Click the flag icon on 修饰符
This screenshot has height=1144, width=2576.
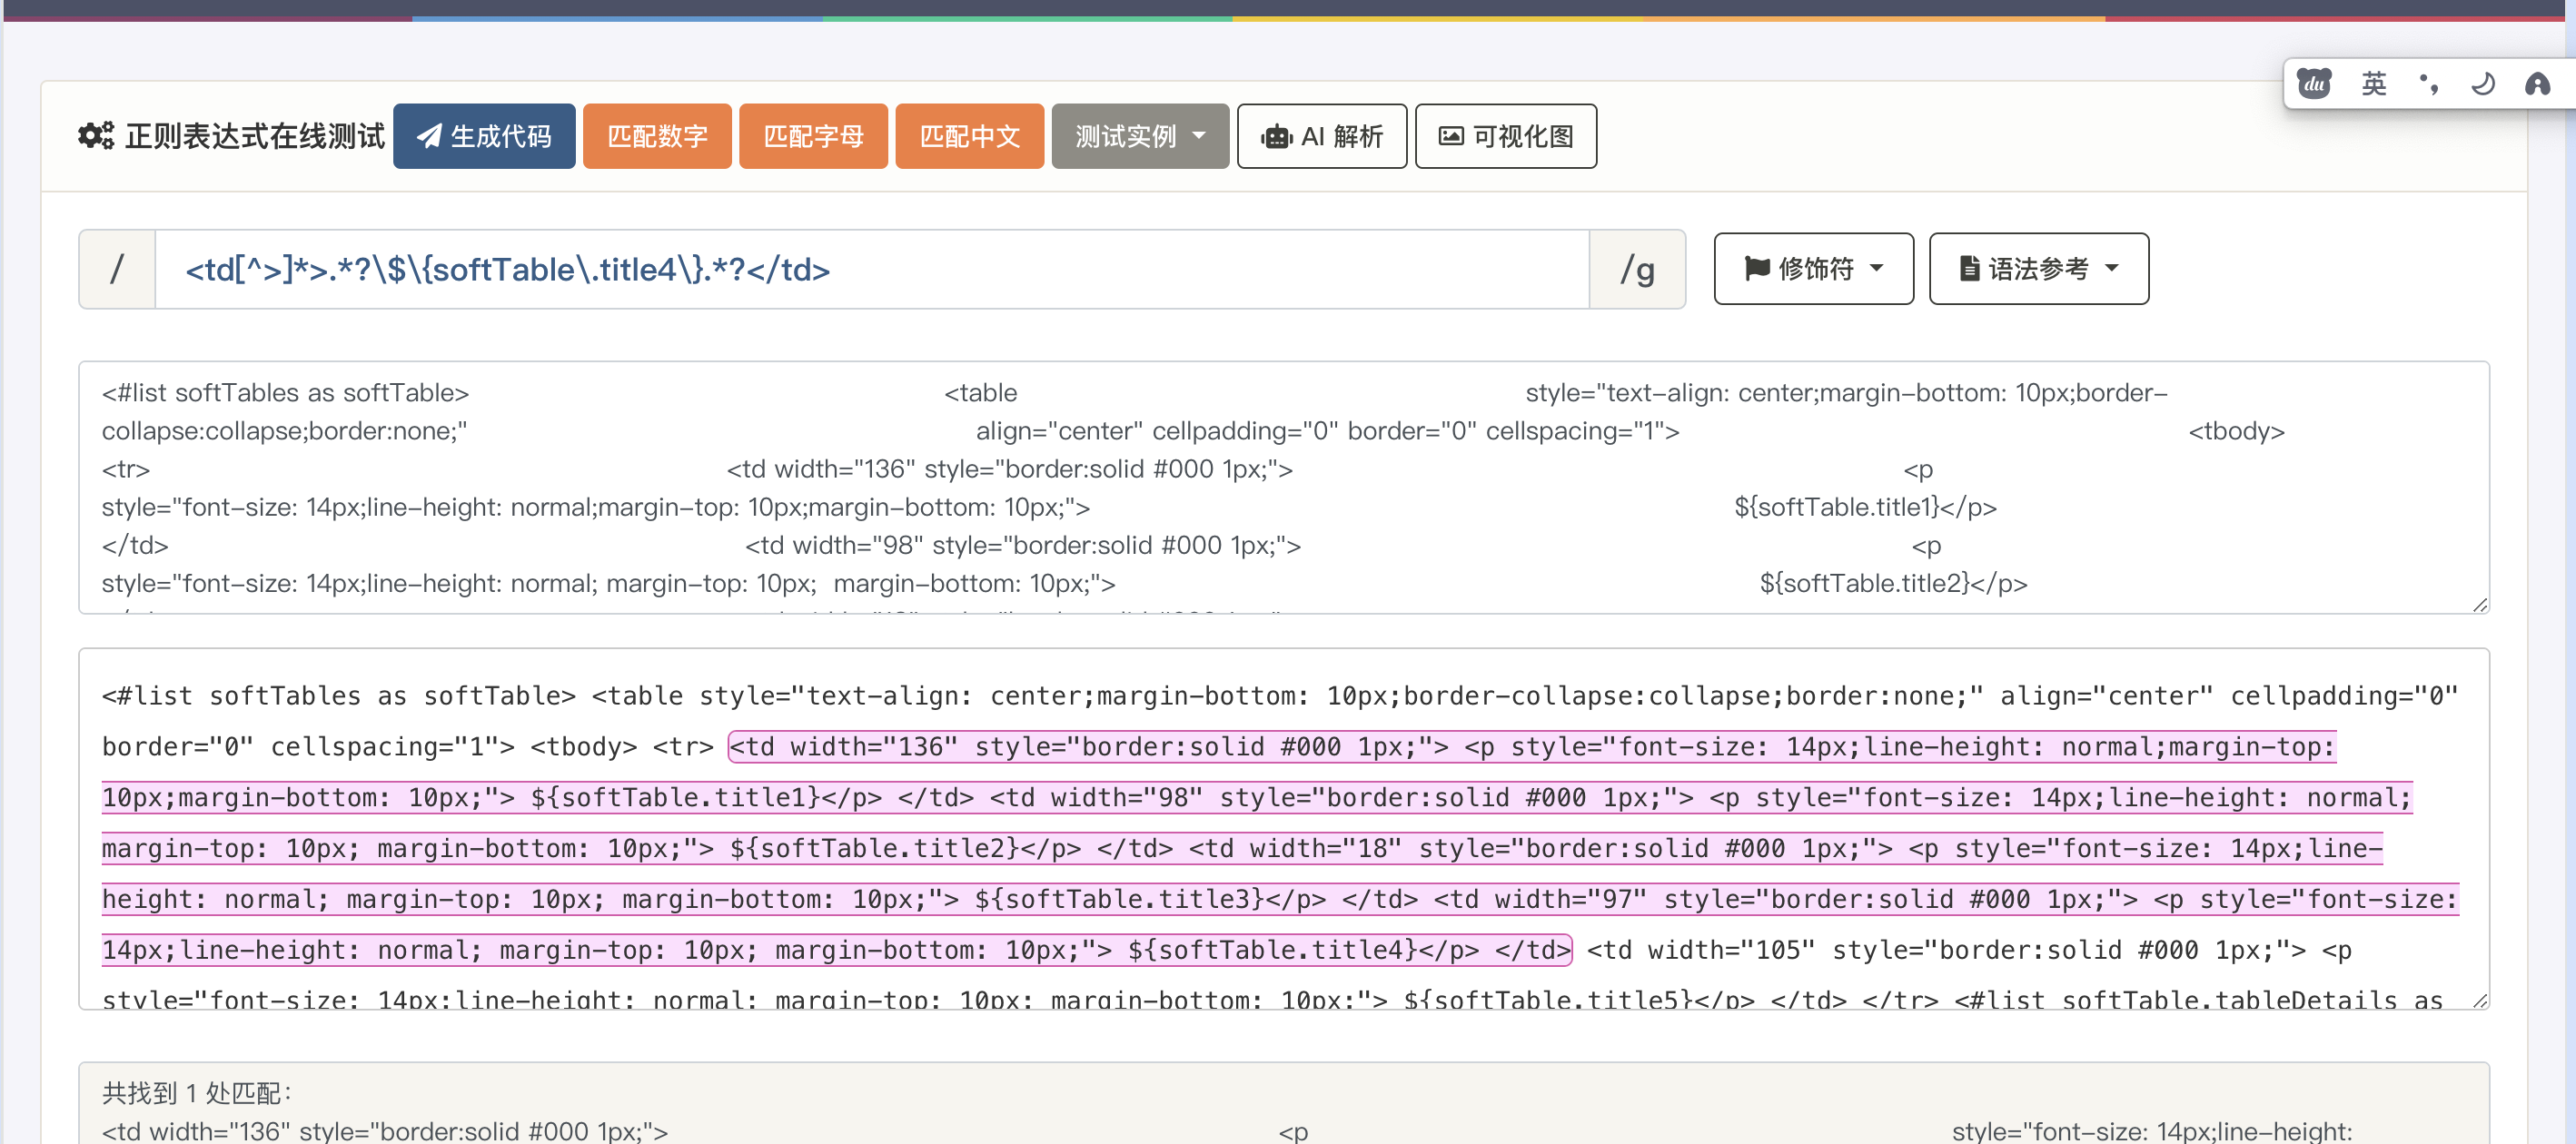click(x=1756, y=268)
